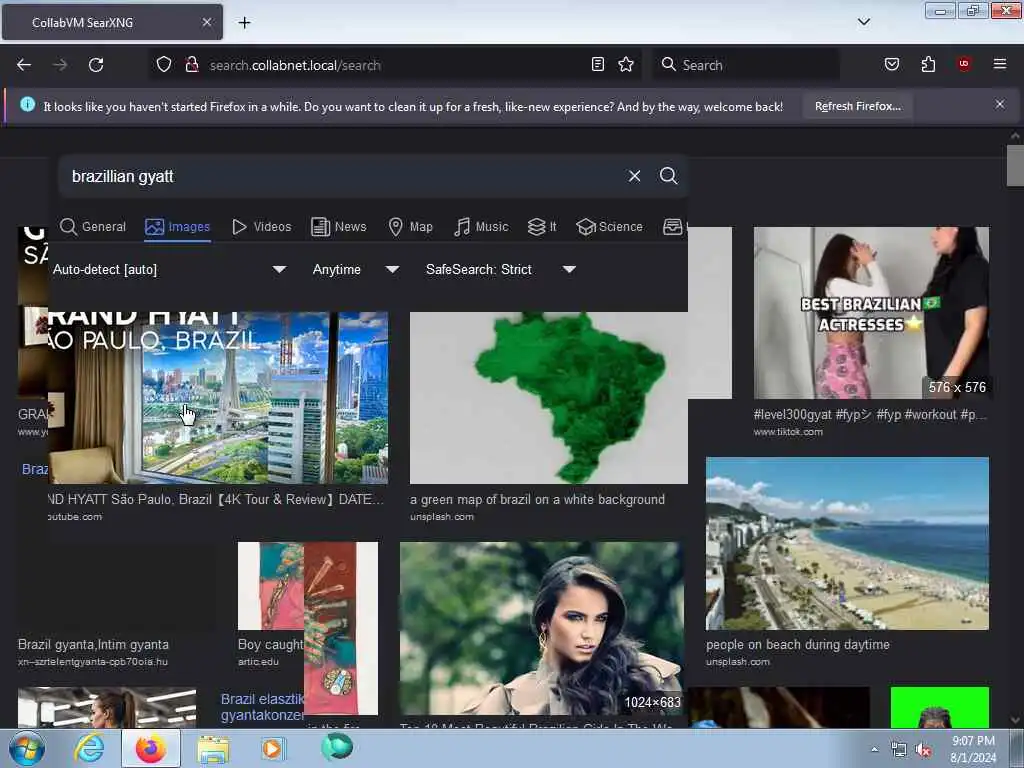Open the Extensions puzzle icon
1024x768 pixels.
(x=928, y=64)
